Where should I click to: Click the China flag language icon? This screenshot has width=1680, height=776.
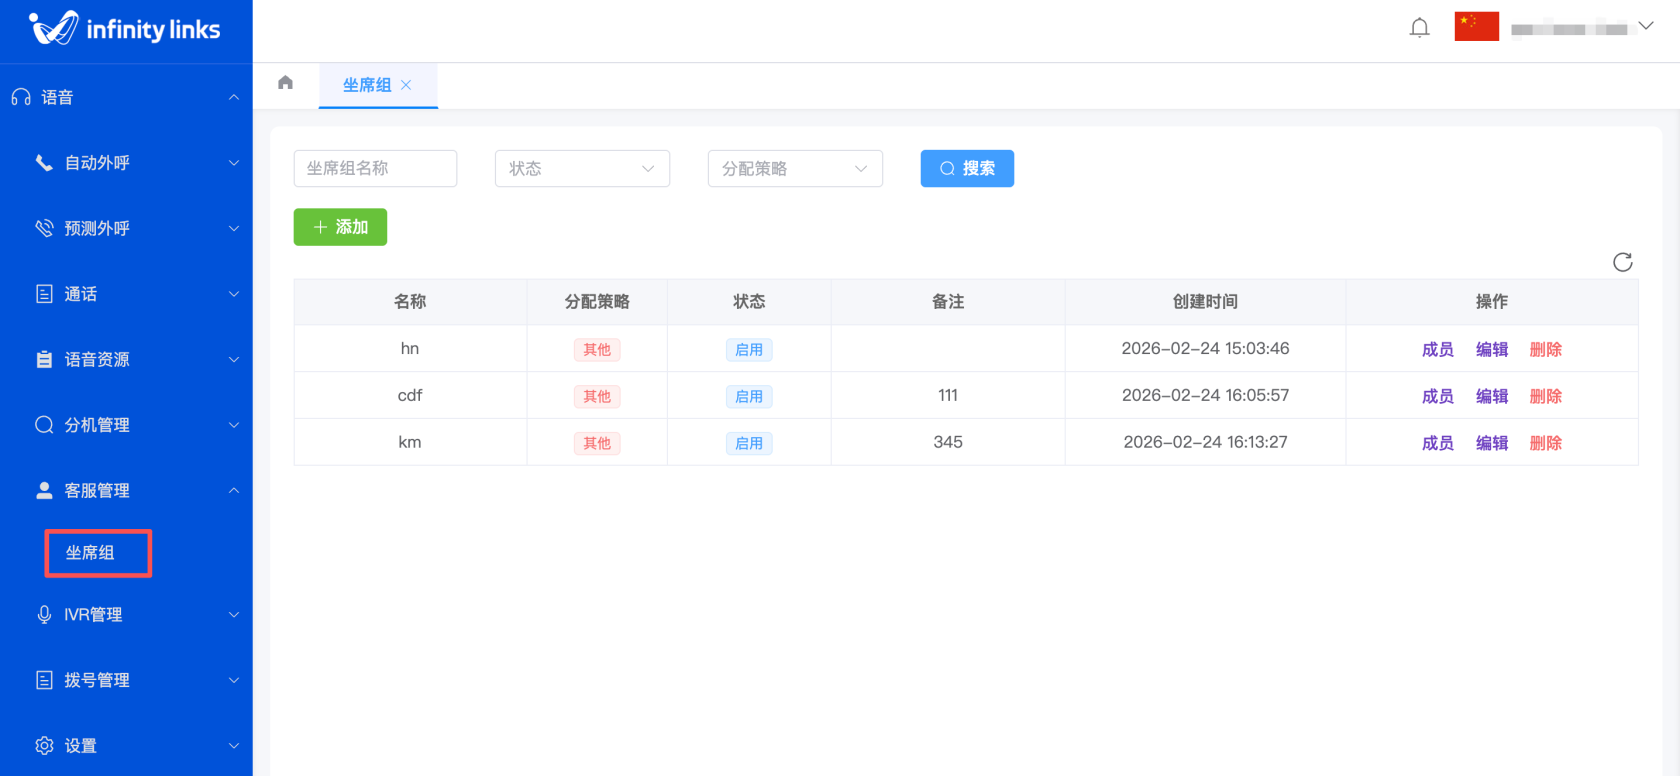click(x=1476, y=27)
